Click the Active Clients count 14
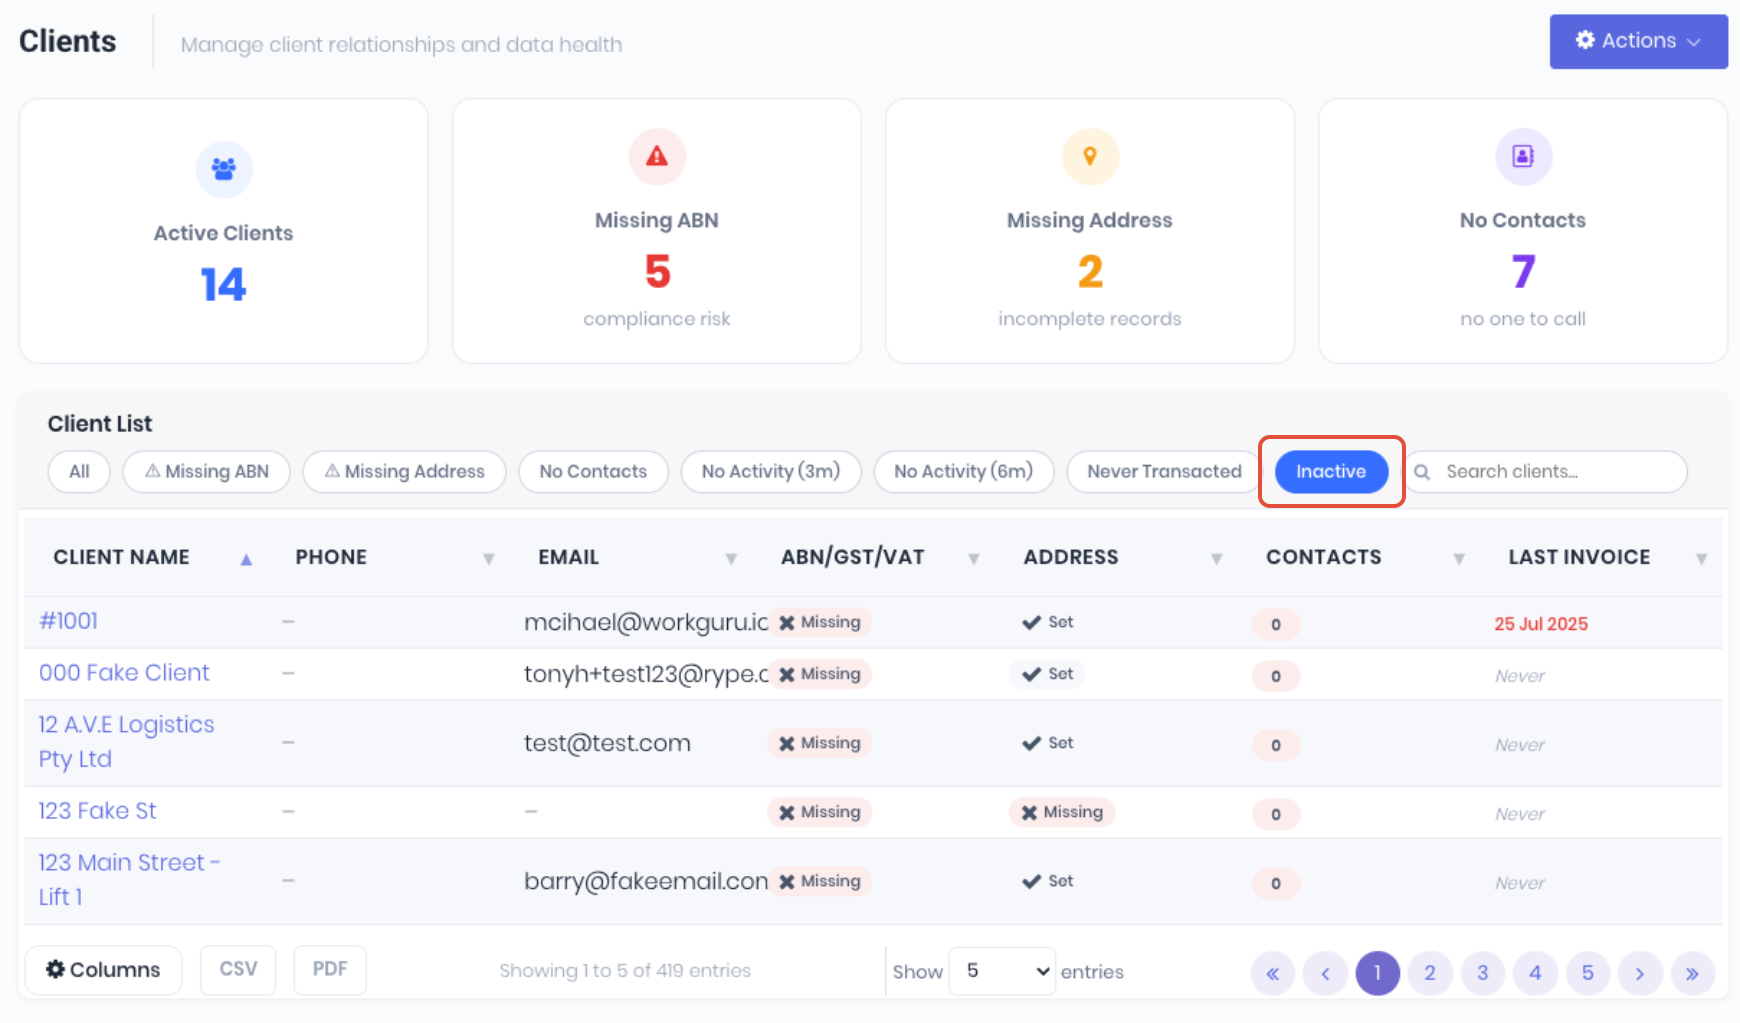 coord(223,285)
